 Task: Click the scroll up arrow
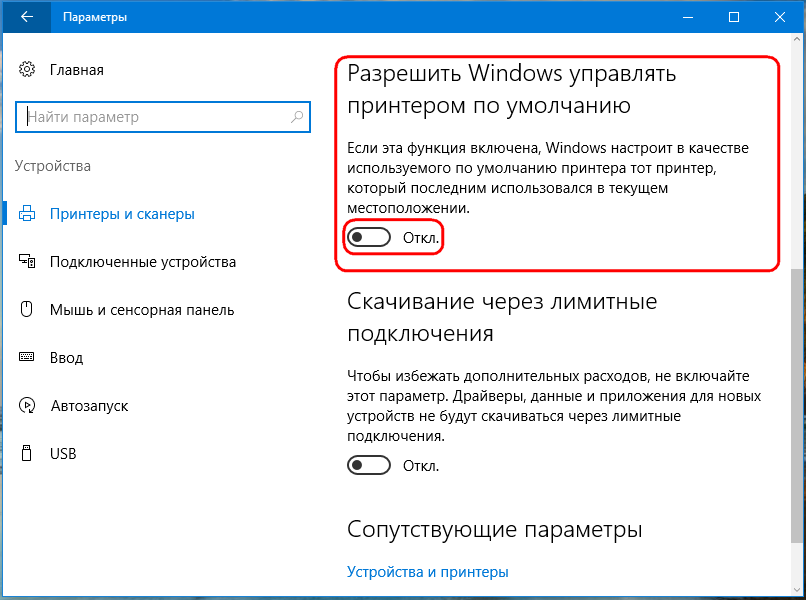(x=797, y=40)
